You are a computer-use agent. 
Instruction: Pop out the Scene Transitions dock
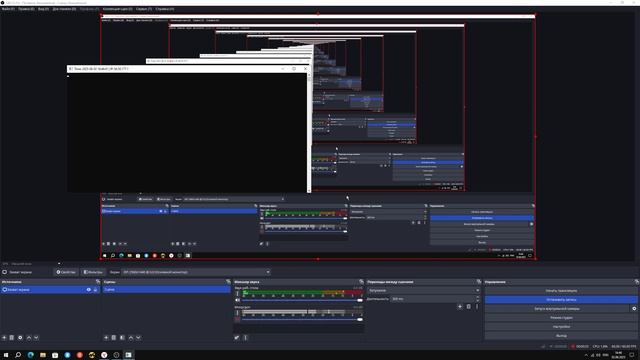(479, 282)
